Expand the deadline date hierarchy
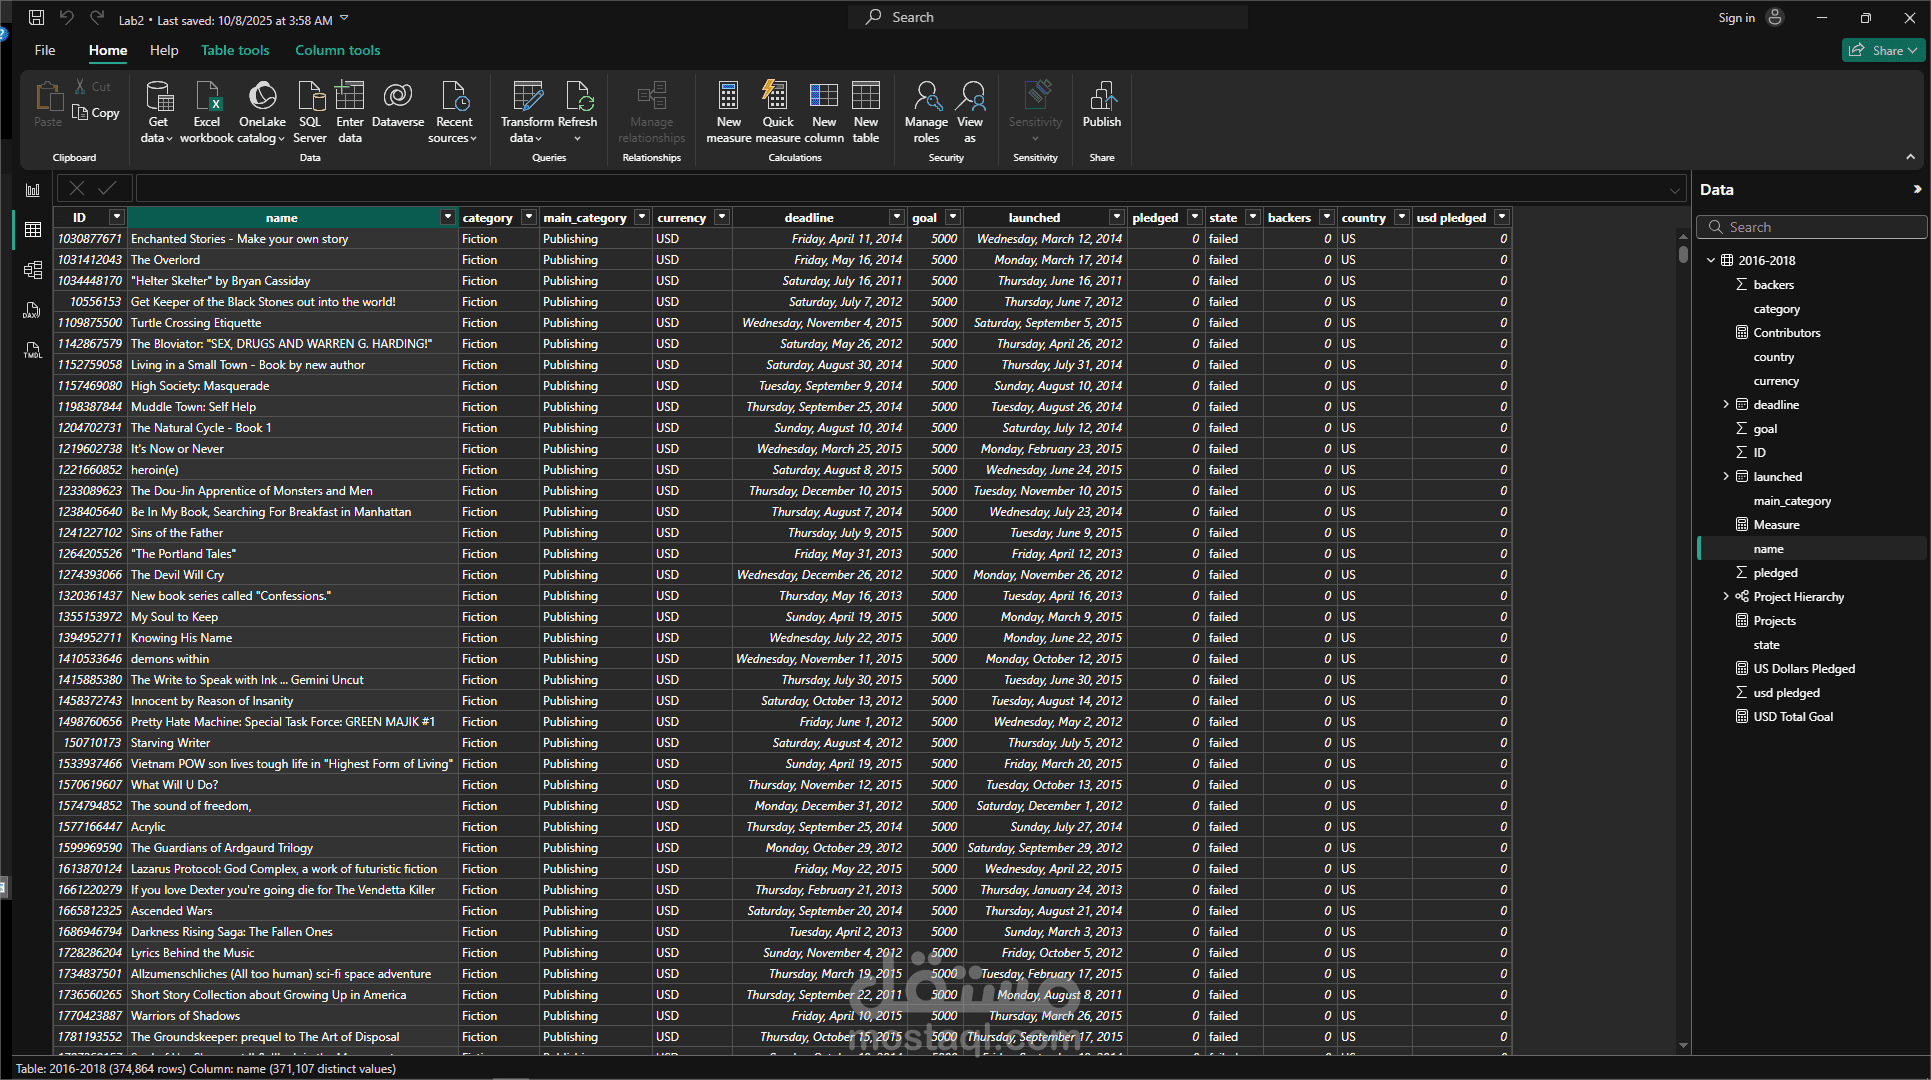 [1726, 405]
